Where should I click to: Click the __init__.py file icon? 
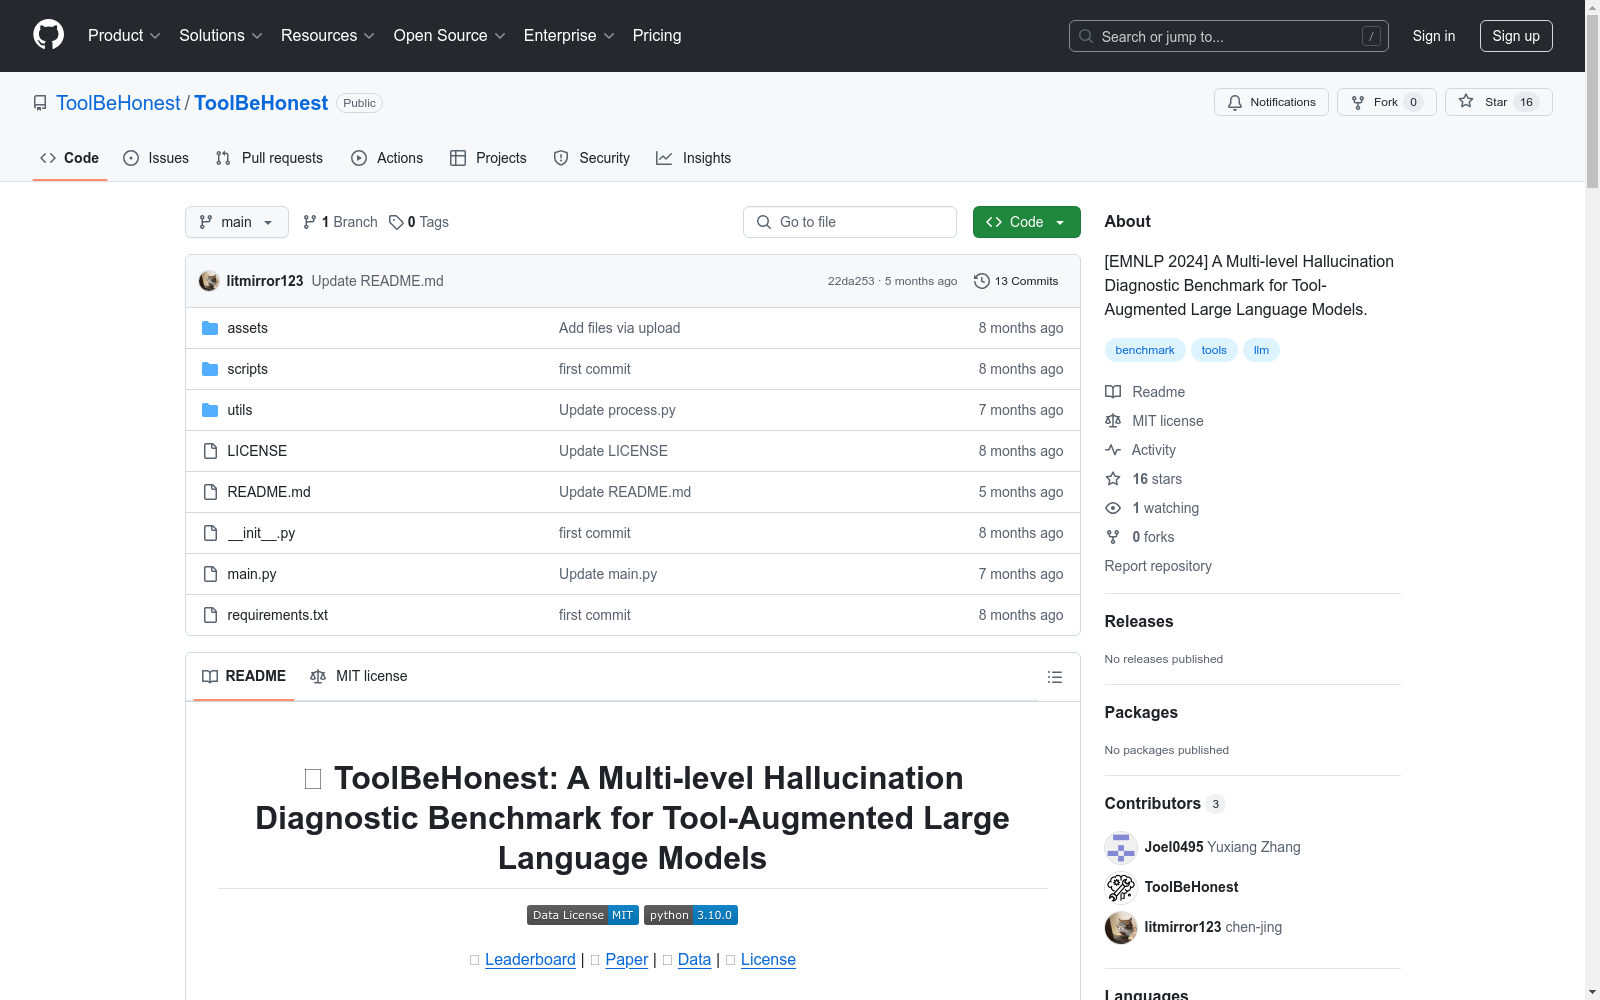pyautogui.click(x=210, y=533)
